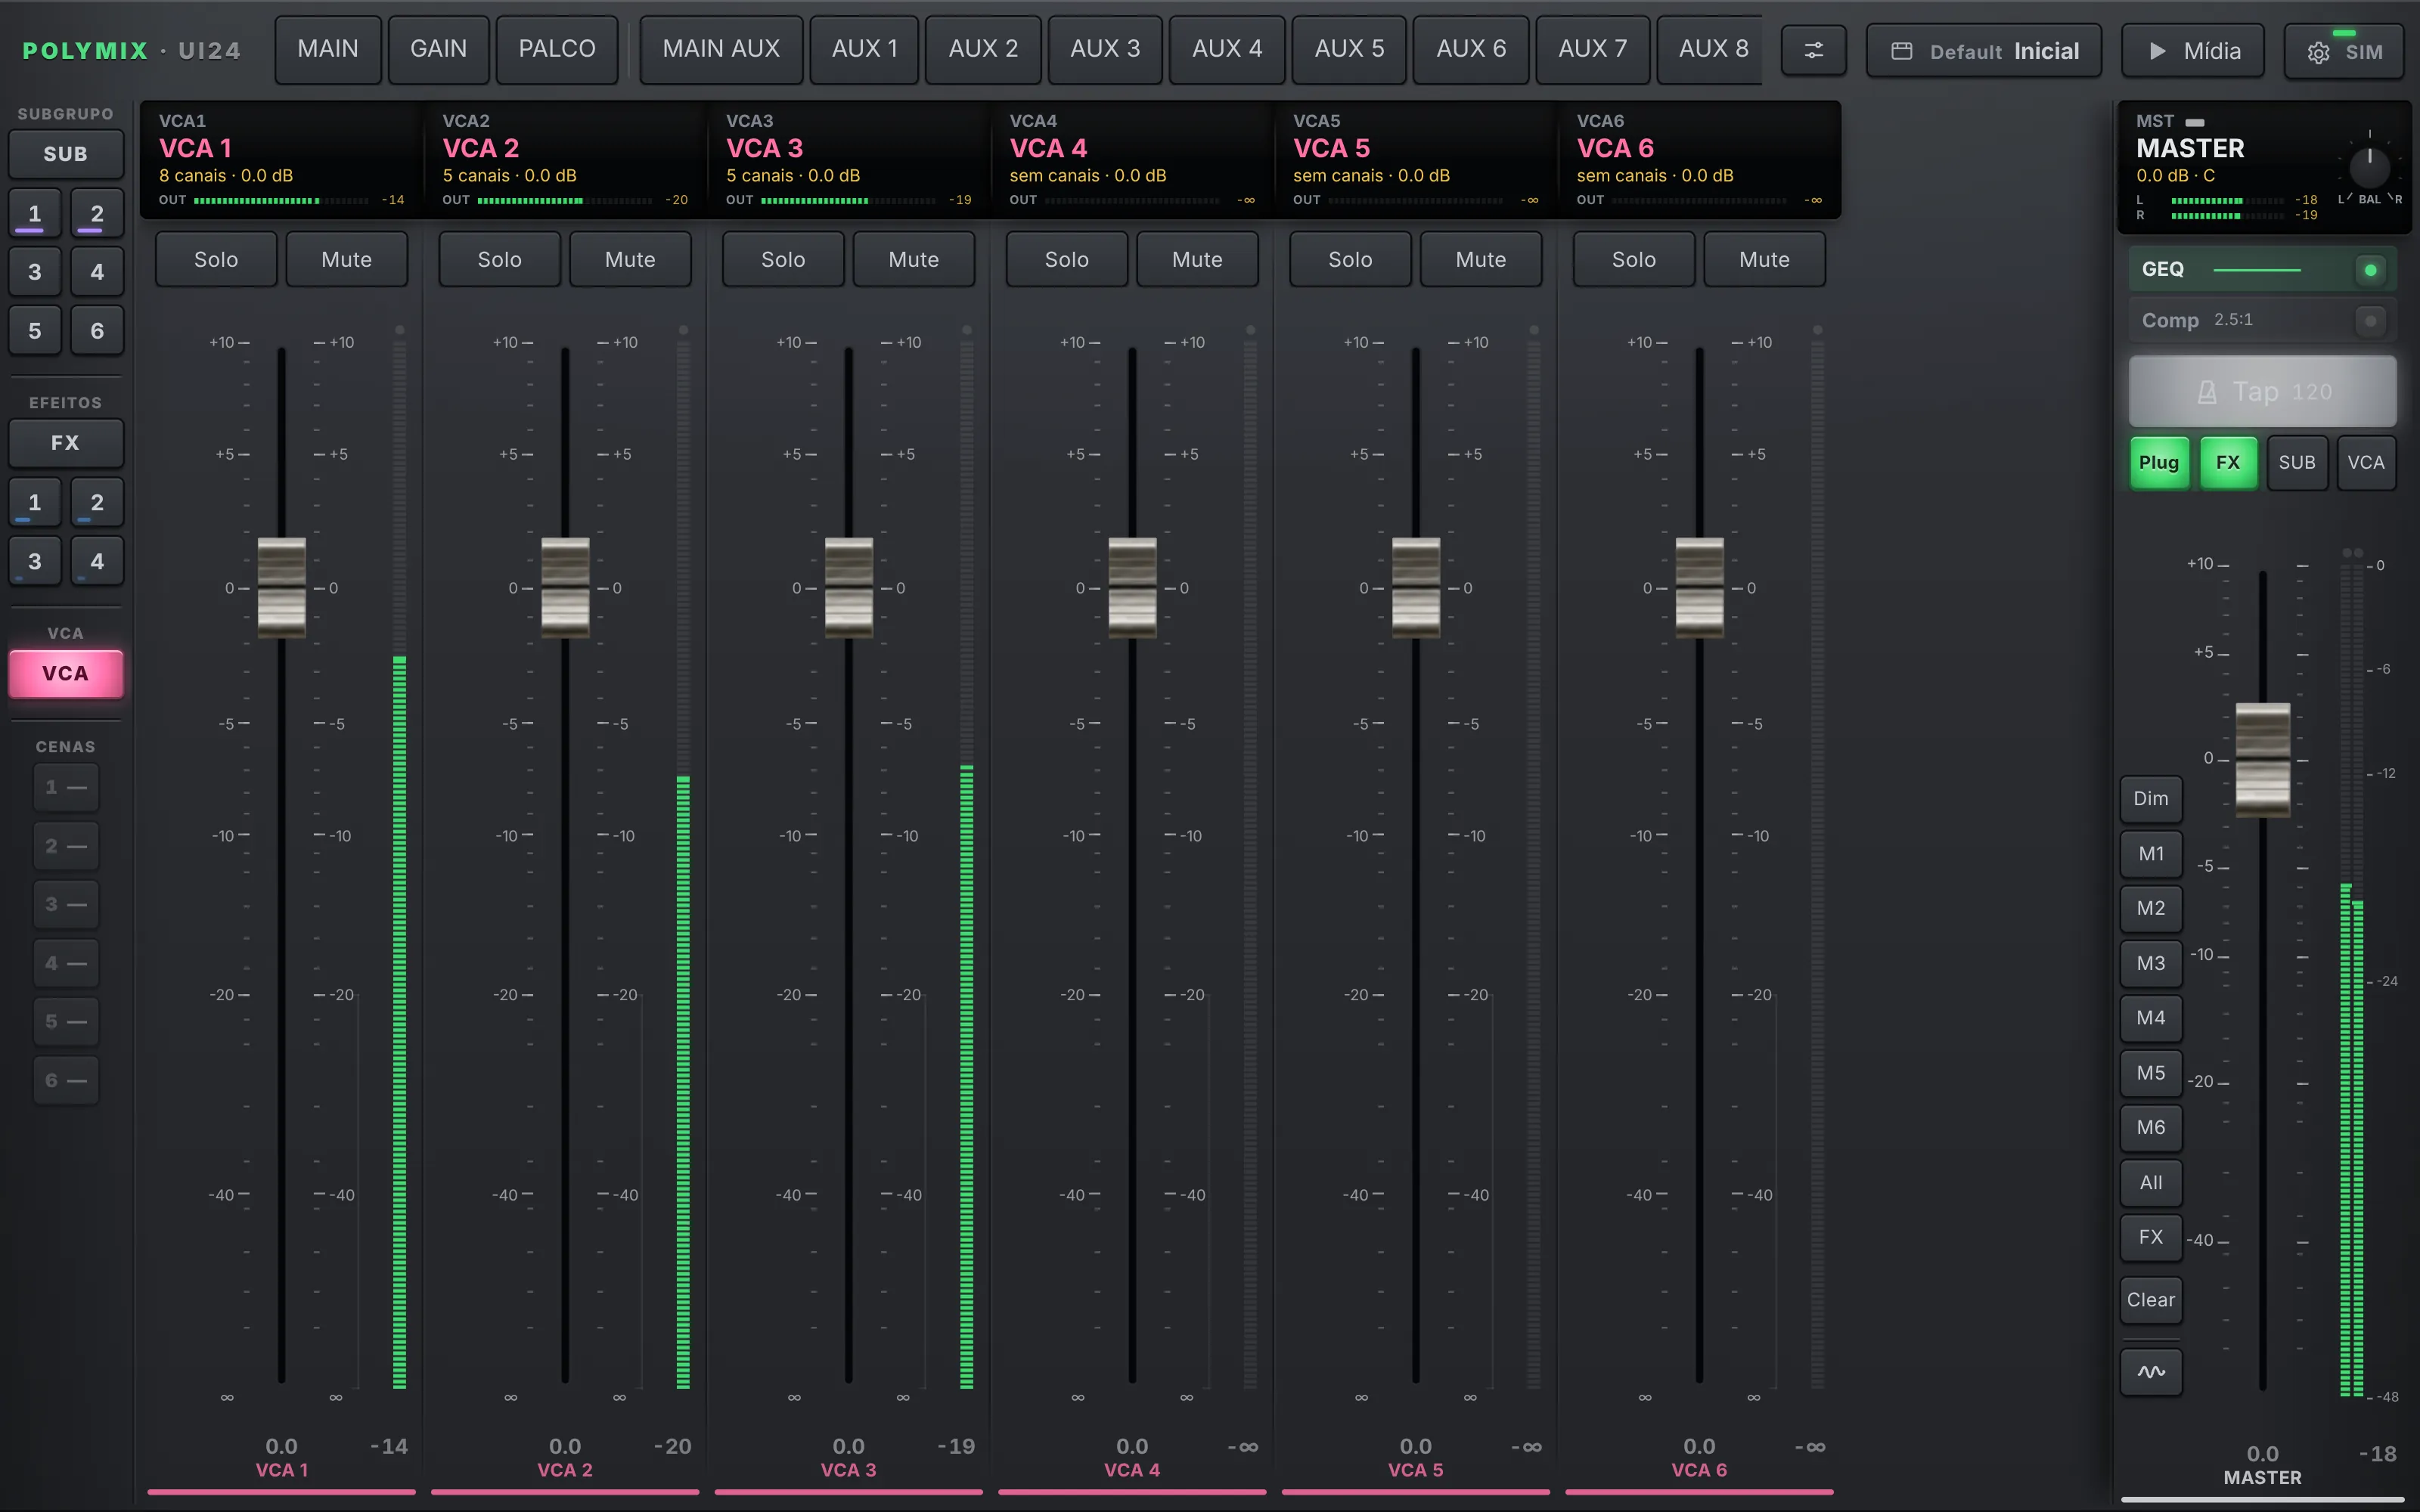
Task: Switch to the MAIN tab
Action: tap(328, 49)
